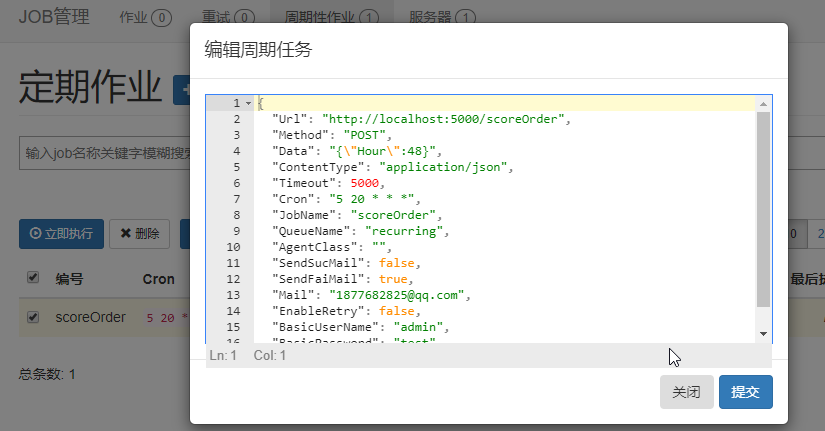Click line number 13 in the gutter
825x431 pixels.
click(x=233, y=295)
